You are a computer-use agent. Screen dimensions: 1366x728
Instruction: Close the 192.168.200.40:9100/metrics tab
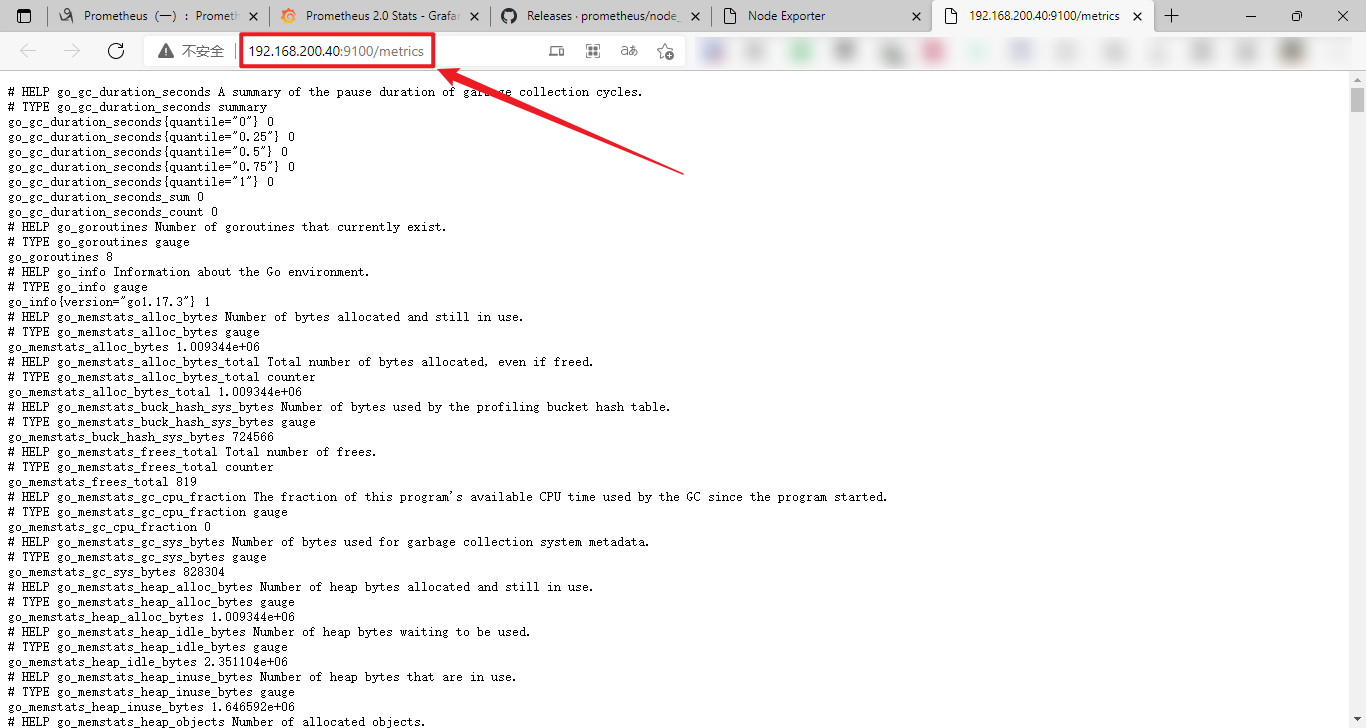[1138, 16]
